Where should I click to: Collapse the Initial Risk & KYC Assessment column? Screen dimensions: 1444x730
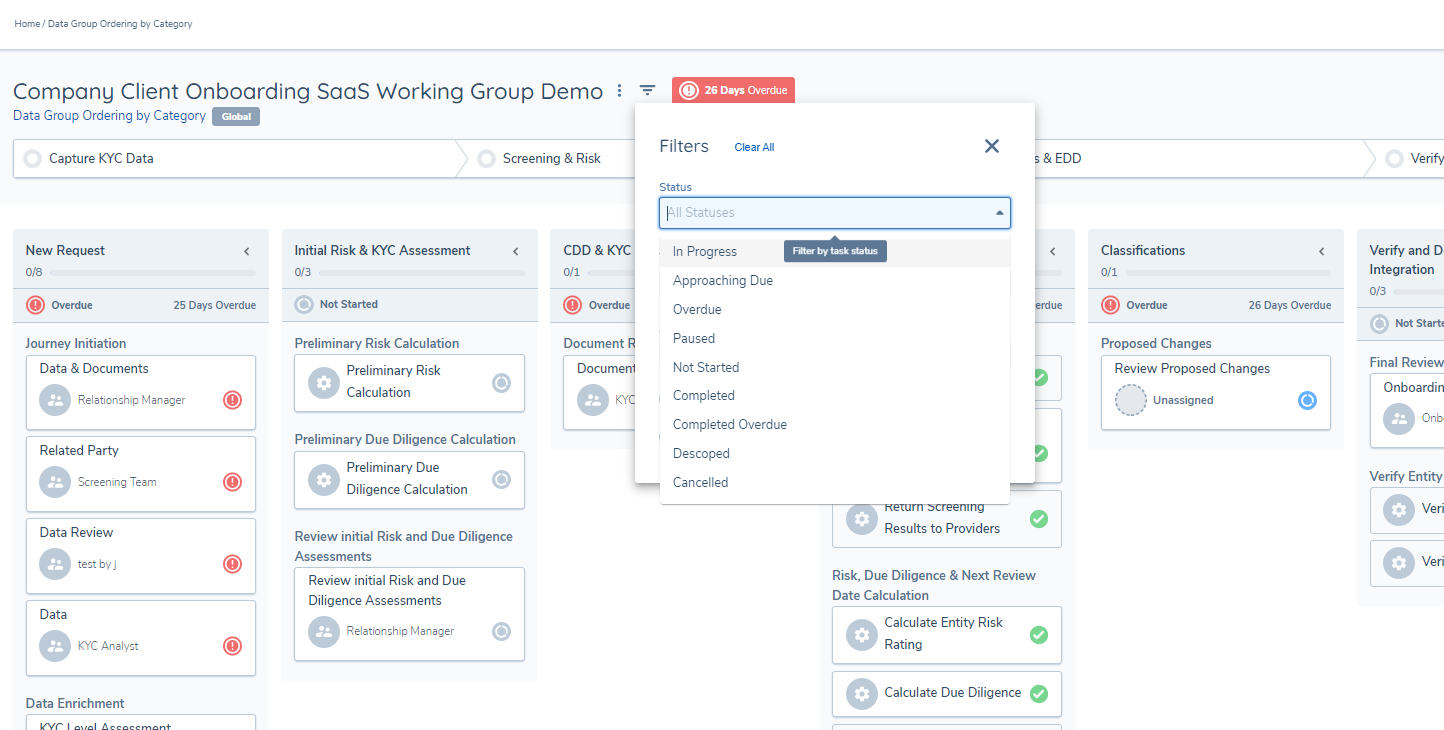pos(516,251)
